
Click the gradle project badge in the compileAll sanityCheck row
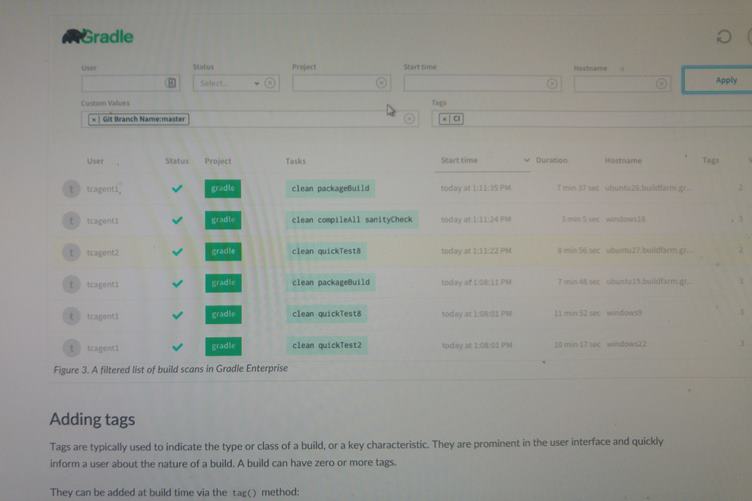pos(223,220)
